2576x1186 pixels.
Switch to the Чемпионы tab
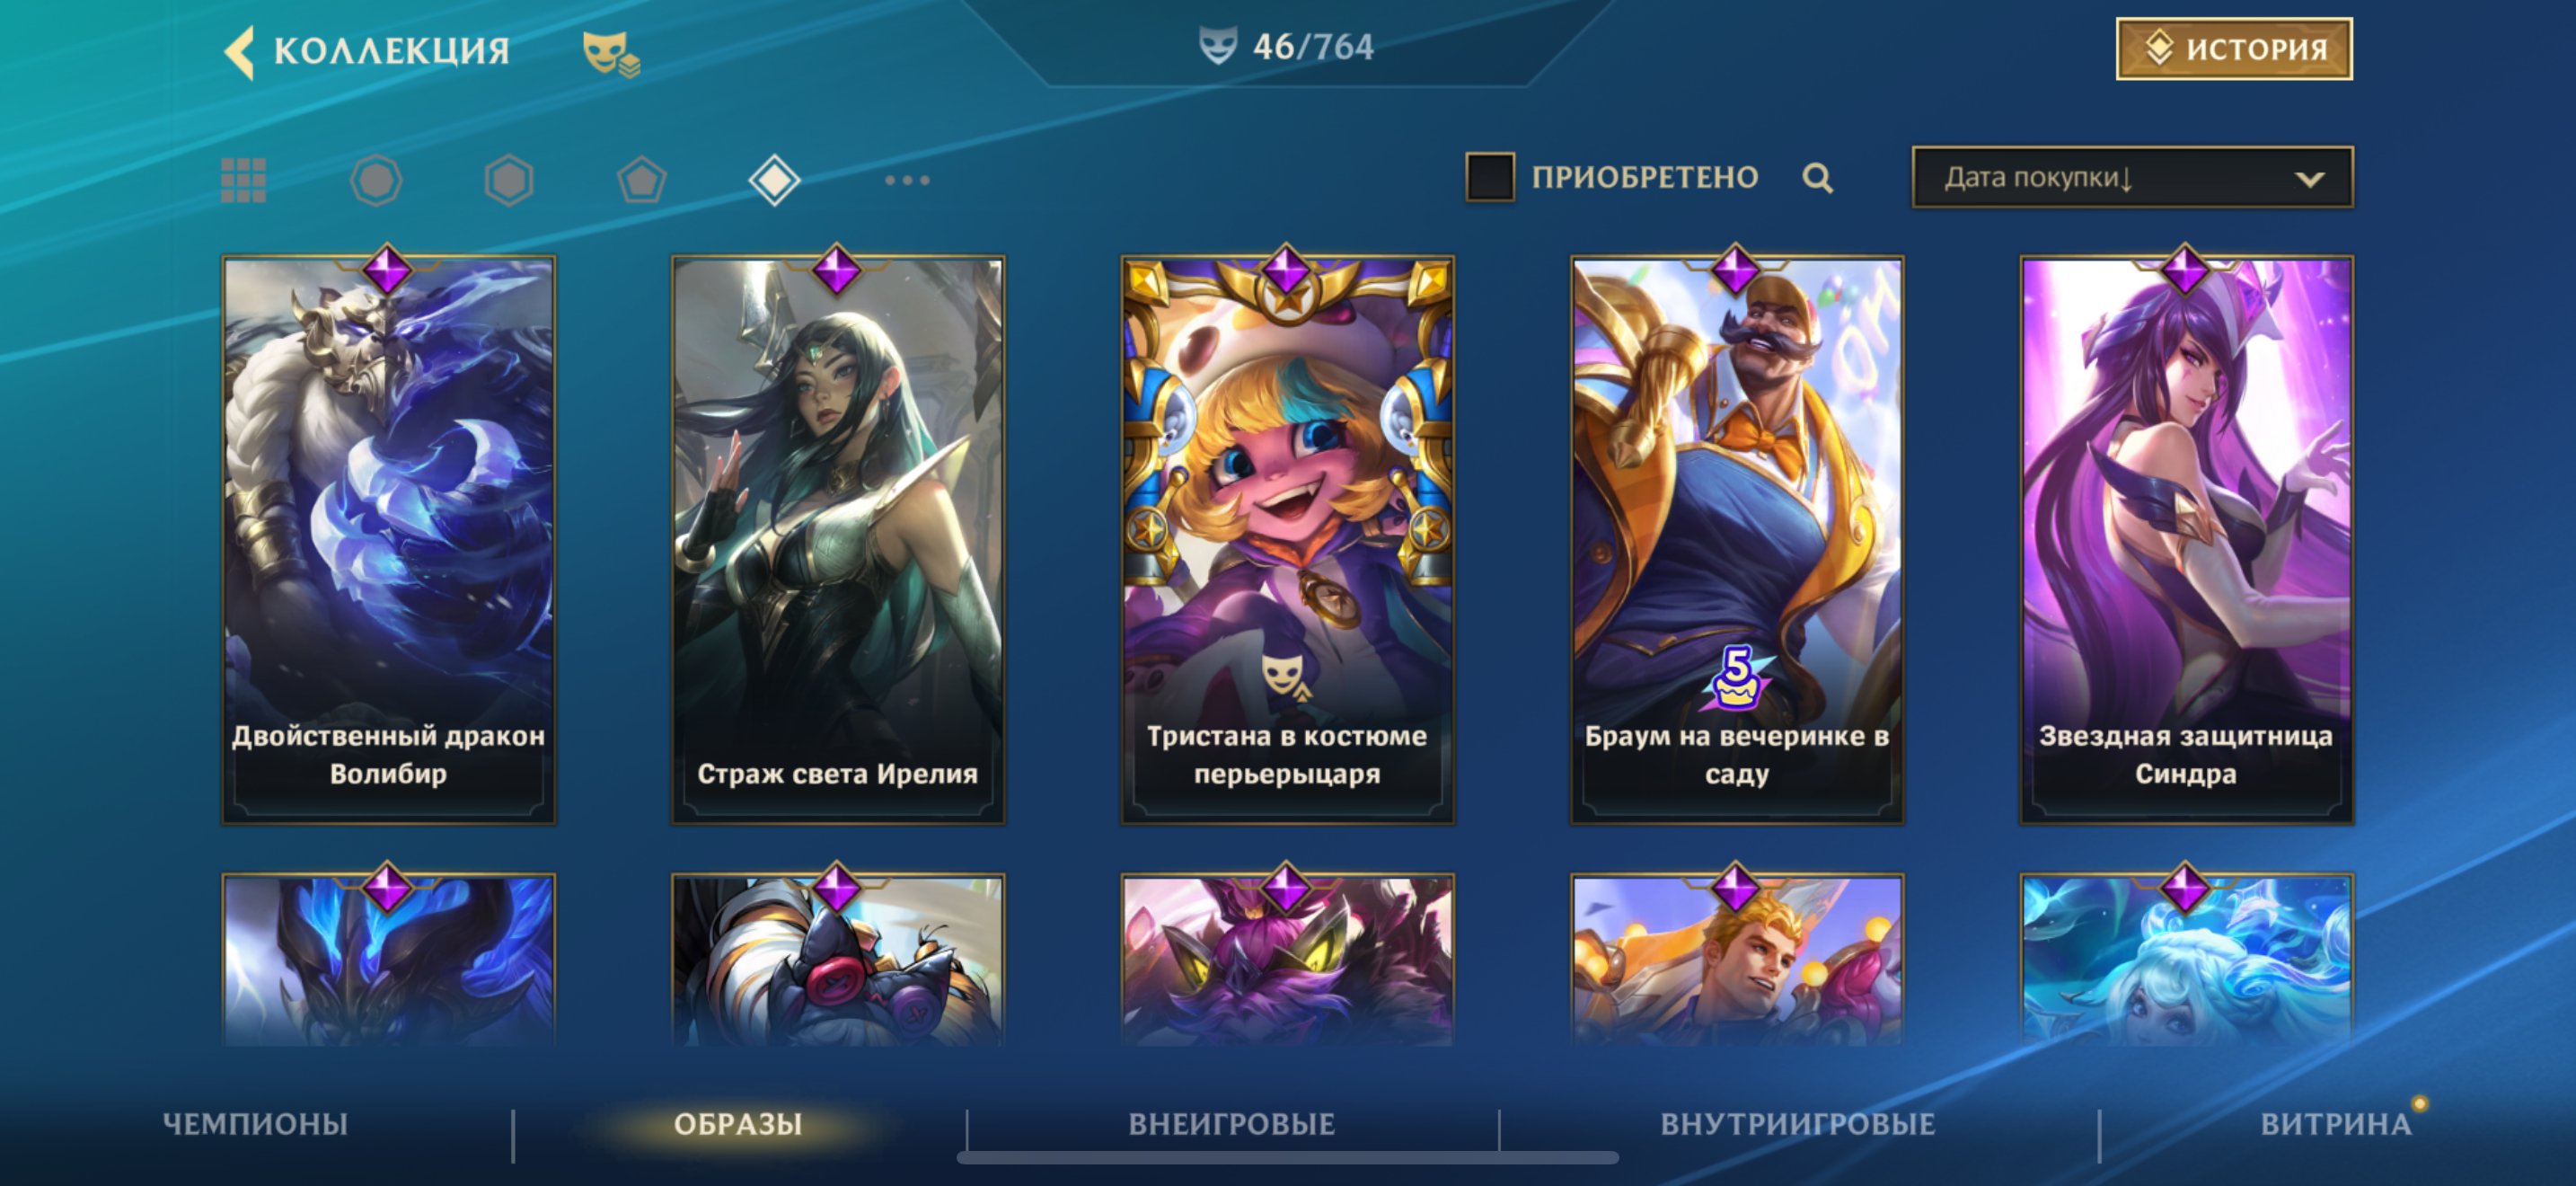[x=255, y=1124]
